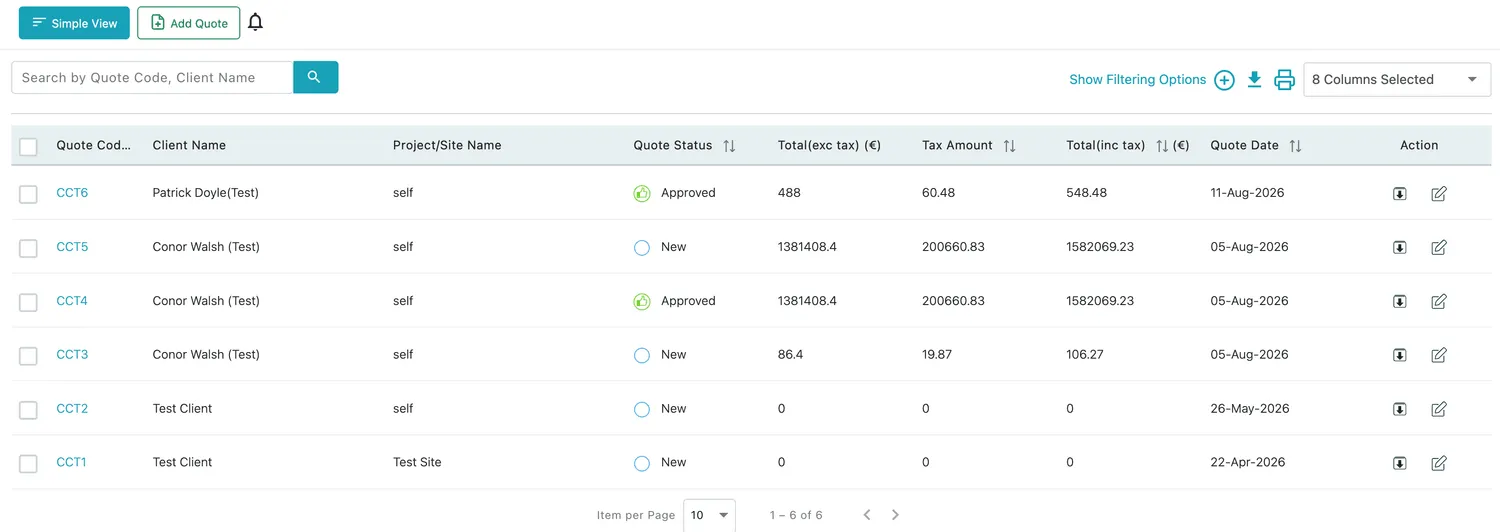Click the Project/Site Name column header
The image size is (1500, 532).
point(447,145)
